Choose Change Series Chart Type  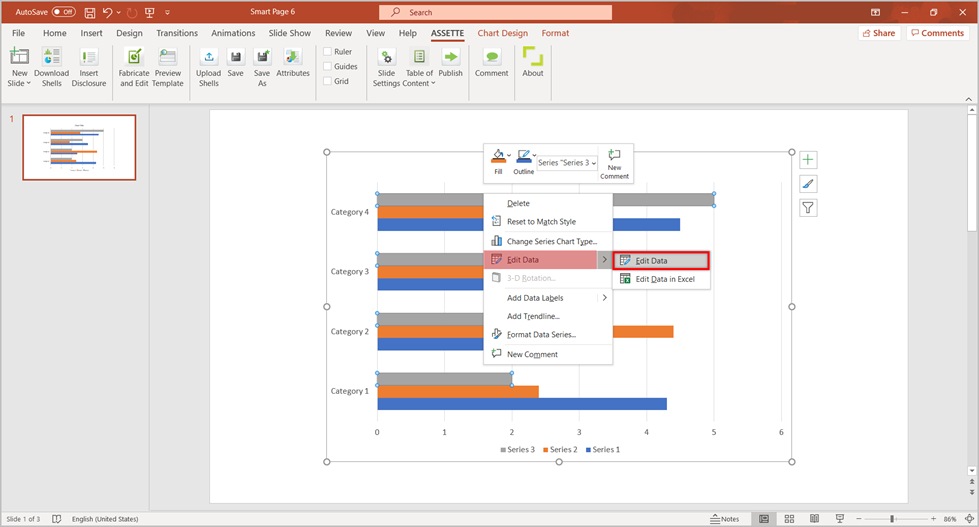(548, 241)
